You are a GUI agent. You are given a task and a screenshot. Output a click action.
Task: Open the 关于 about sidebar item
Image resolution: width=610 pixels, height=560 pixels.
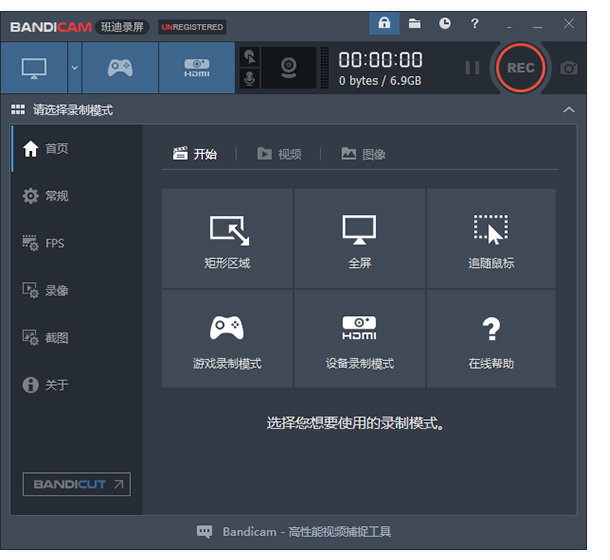77,385
